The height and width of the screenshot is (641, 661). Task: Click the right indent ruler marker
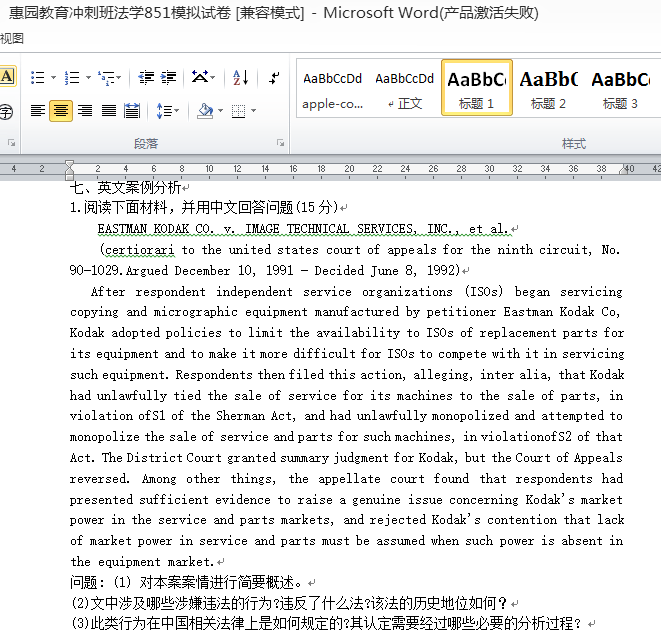pos(624,170)
